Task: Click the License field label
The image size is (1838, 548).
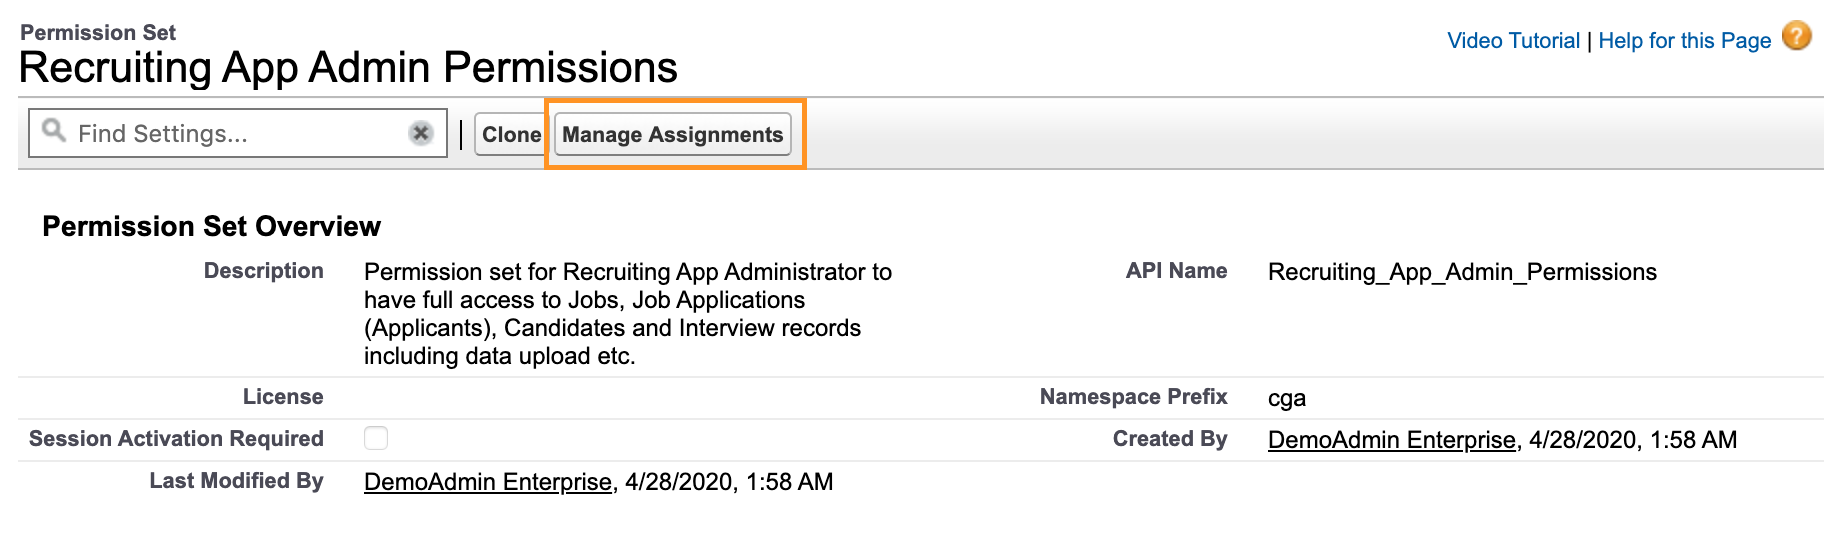Action: (x=283, y=397)
